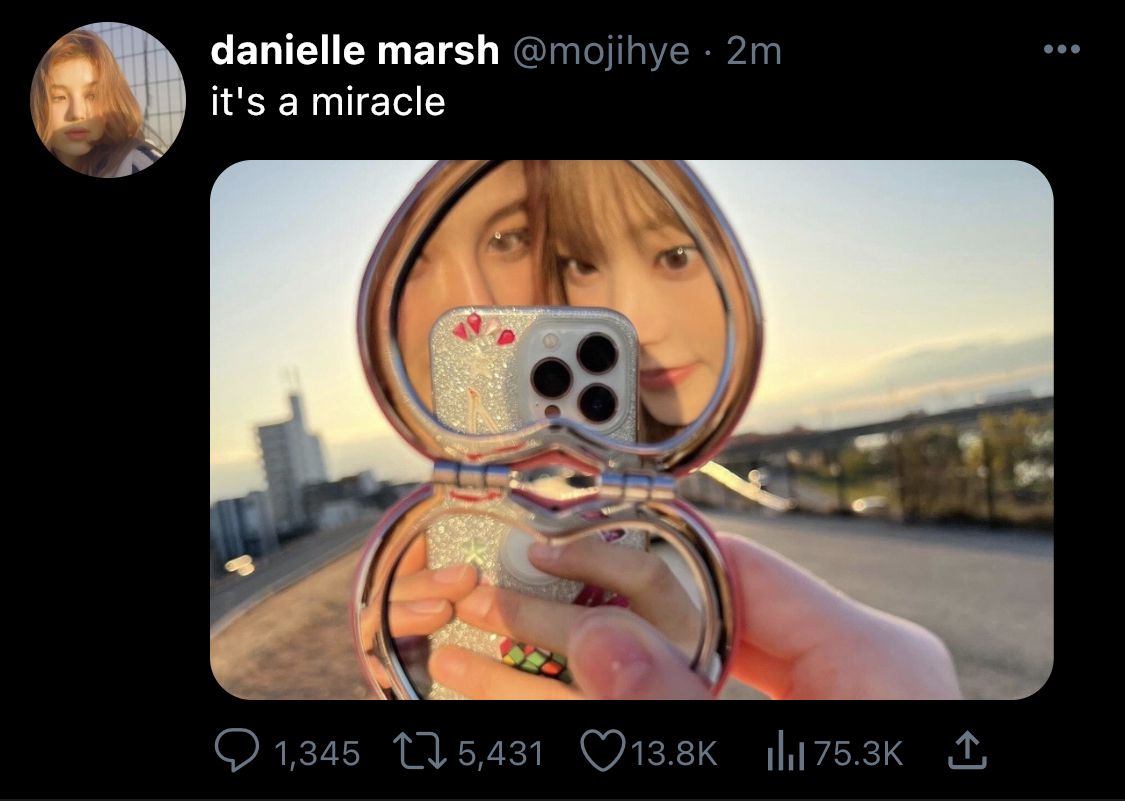The image size is (1125, 801).
Task: Like the tweet with the heart icon
Action: [603, 751]
